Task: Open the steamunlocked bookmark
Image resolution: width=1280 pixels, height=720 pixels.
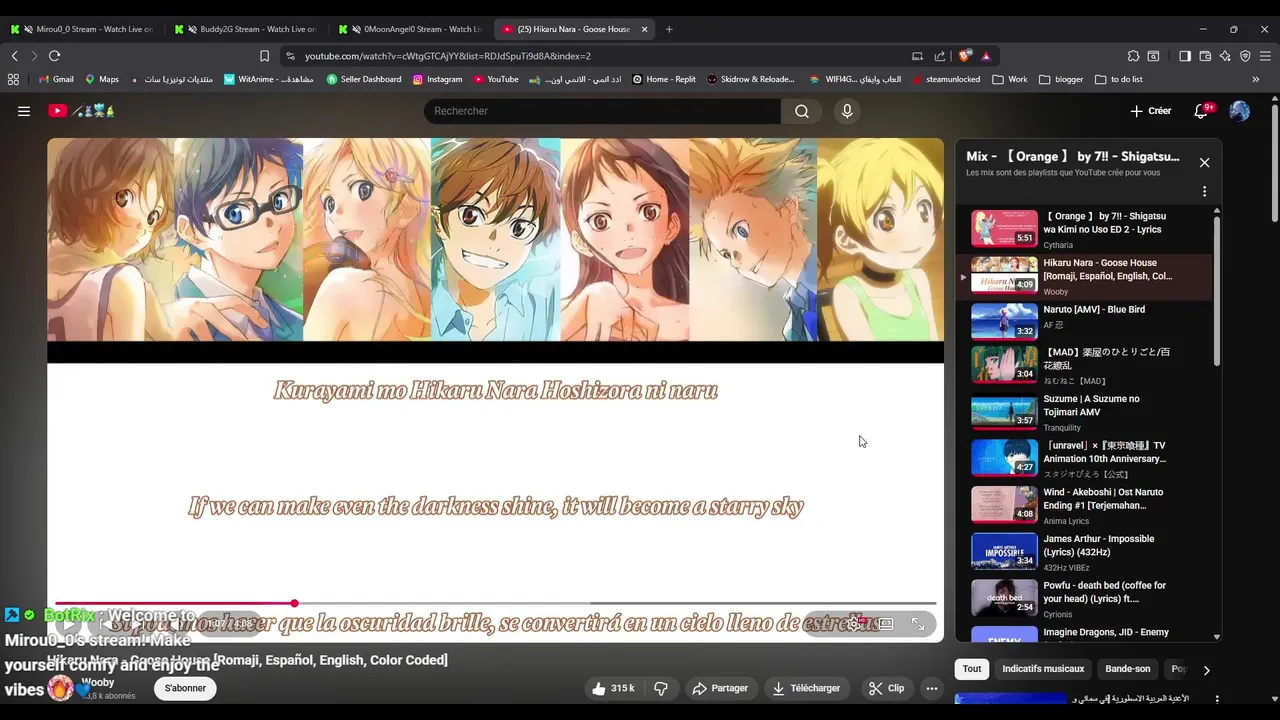Action: click(x=946, y=79)
